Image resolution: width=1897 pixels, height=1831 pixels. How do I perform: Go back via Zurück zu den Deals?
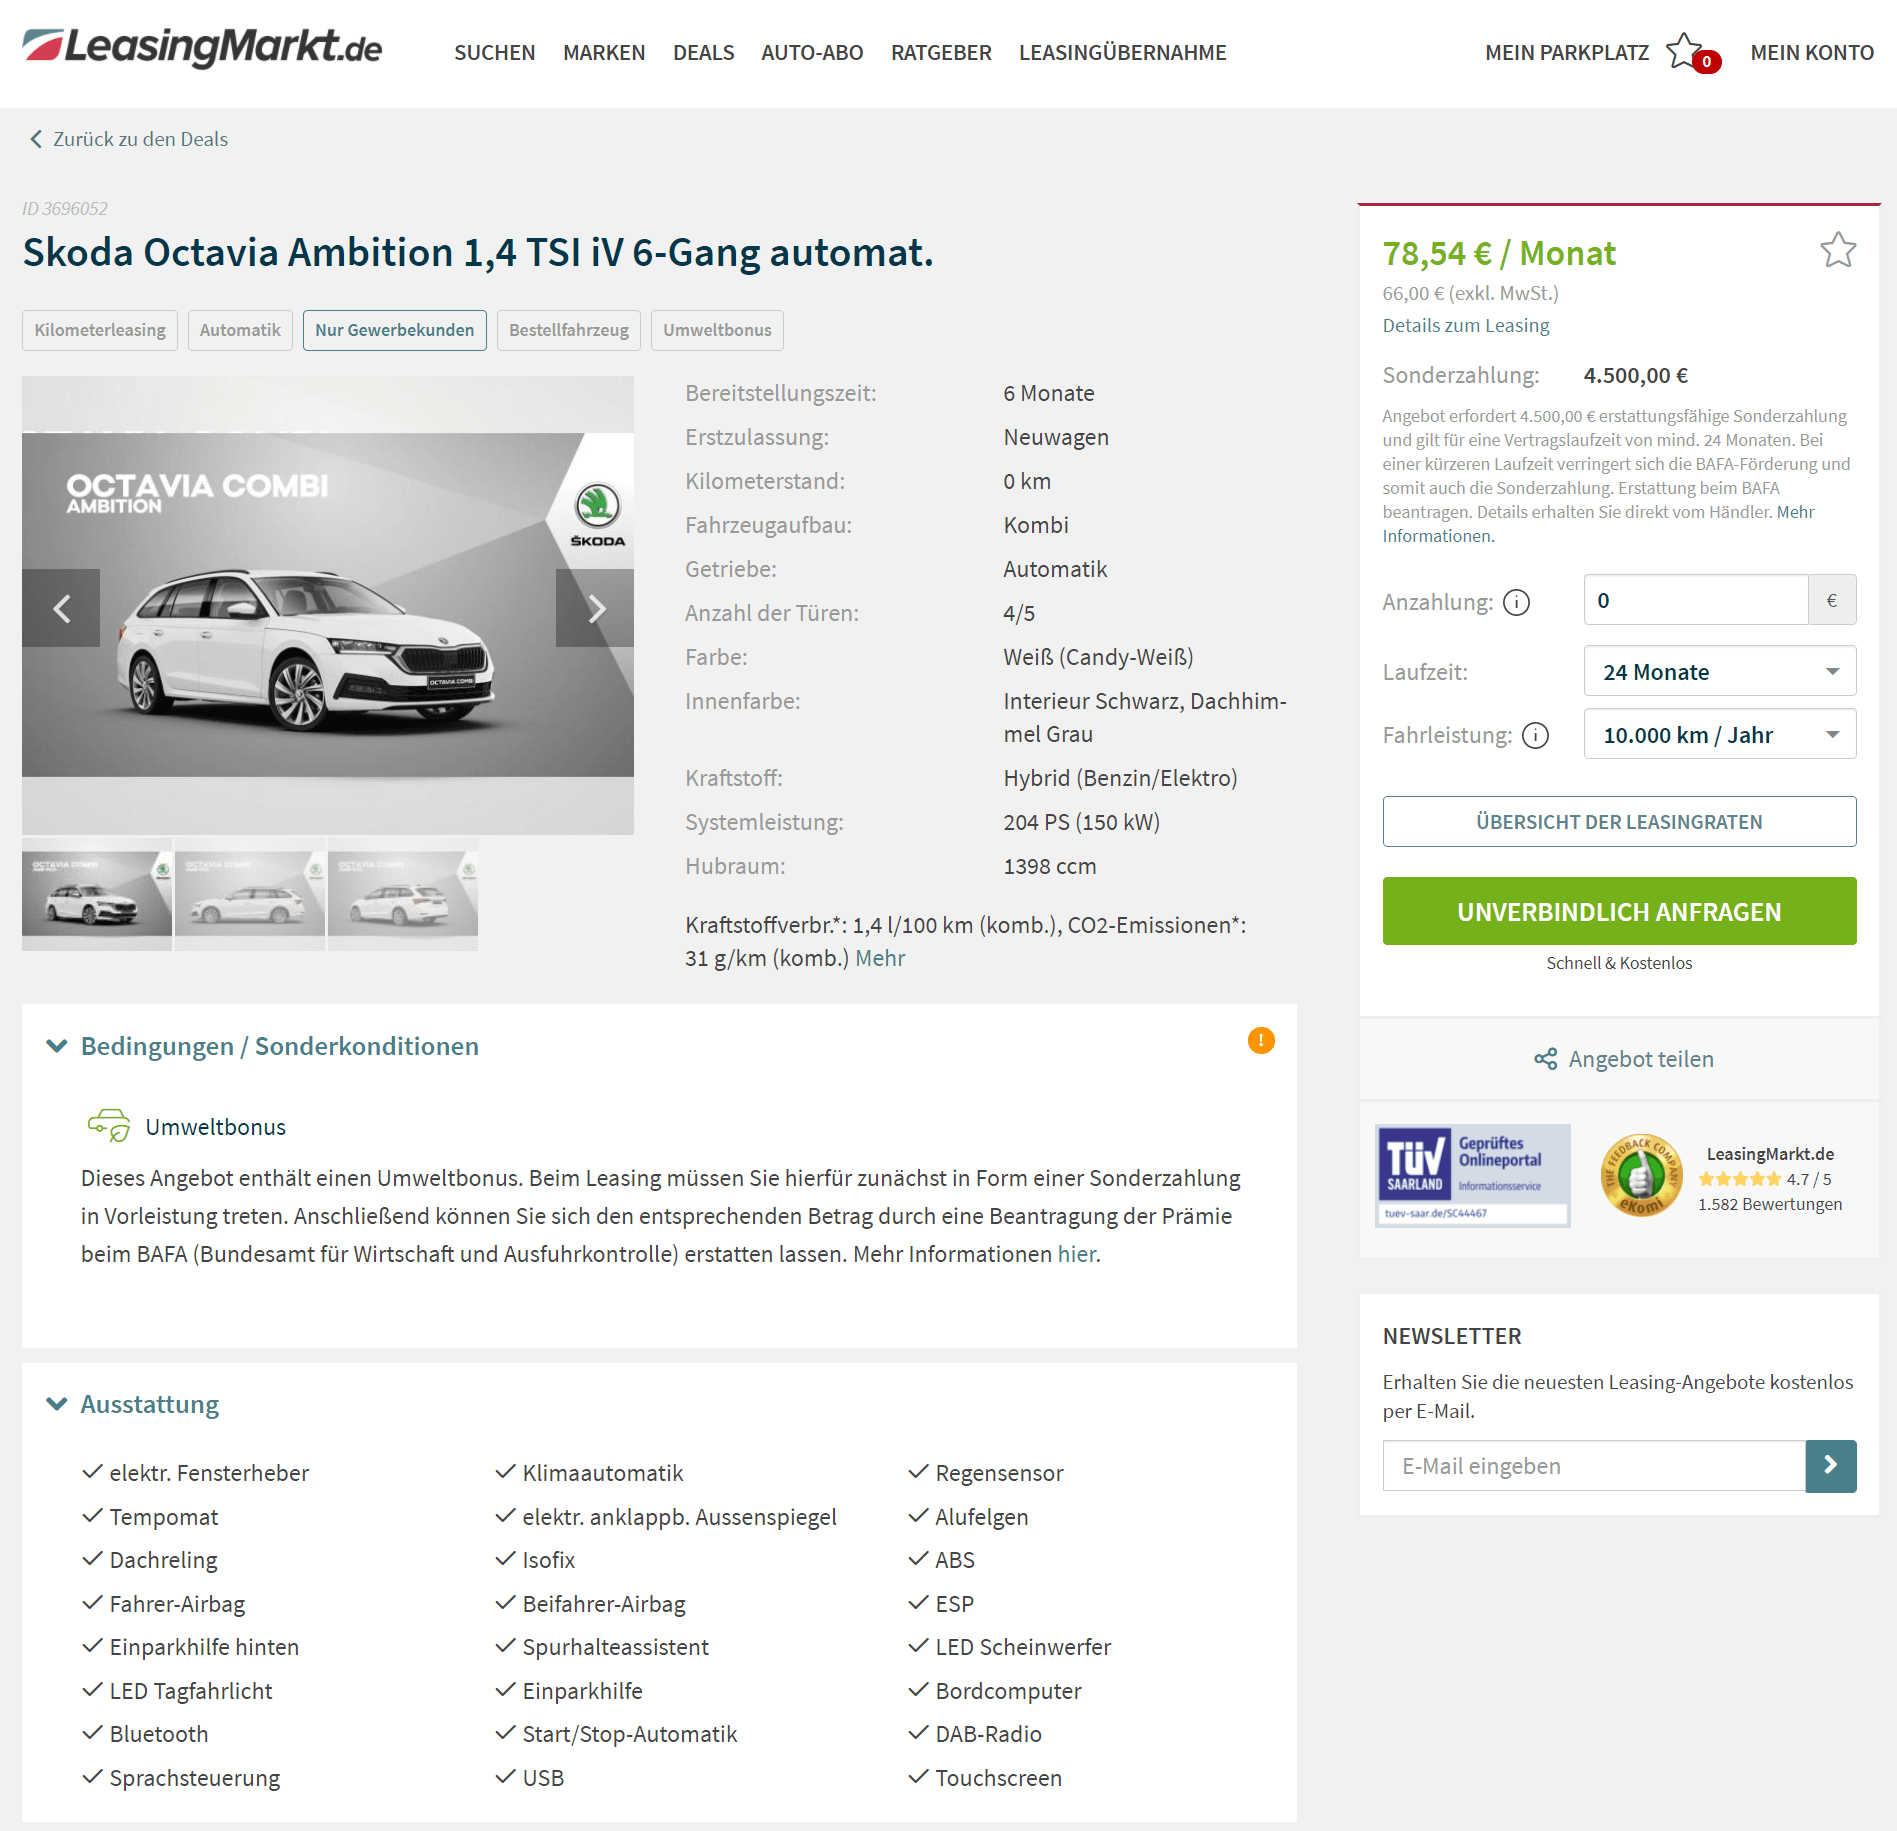(x=140, y=139)
